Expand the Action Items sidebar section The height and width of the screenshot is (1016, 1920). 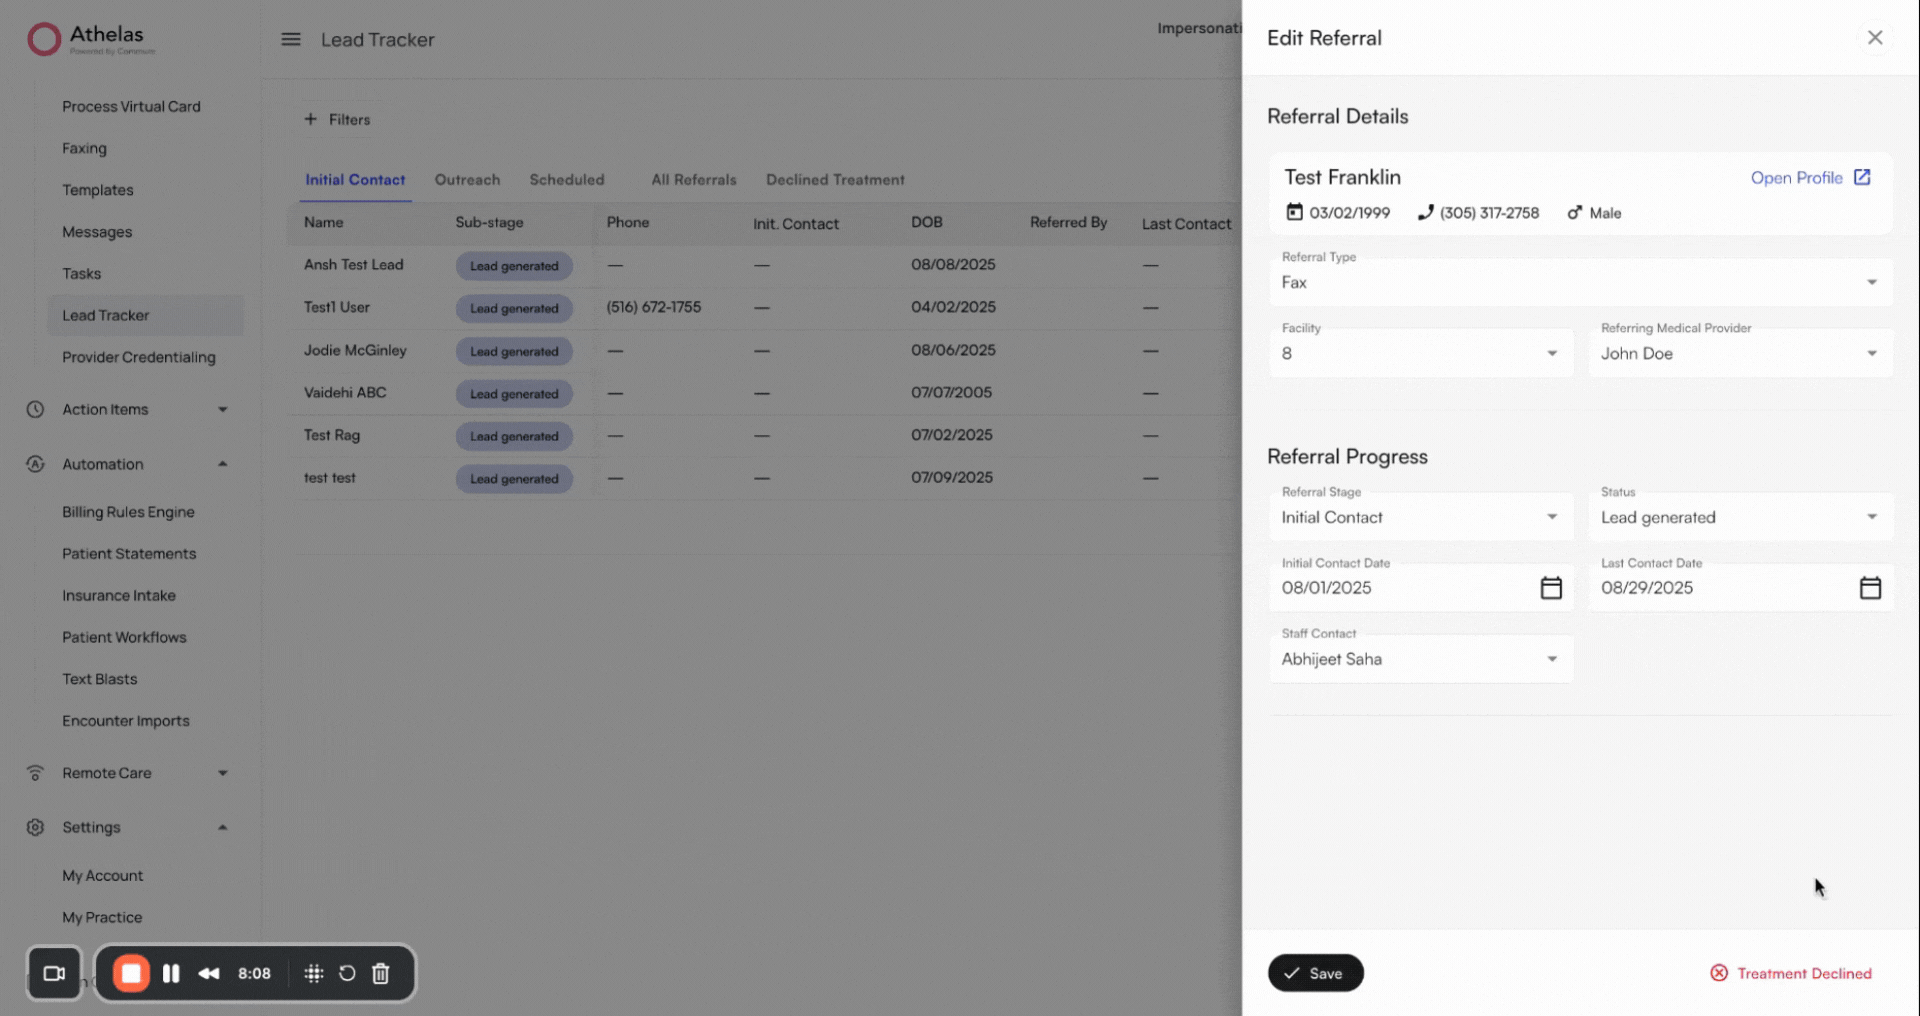tap(223, 409)
